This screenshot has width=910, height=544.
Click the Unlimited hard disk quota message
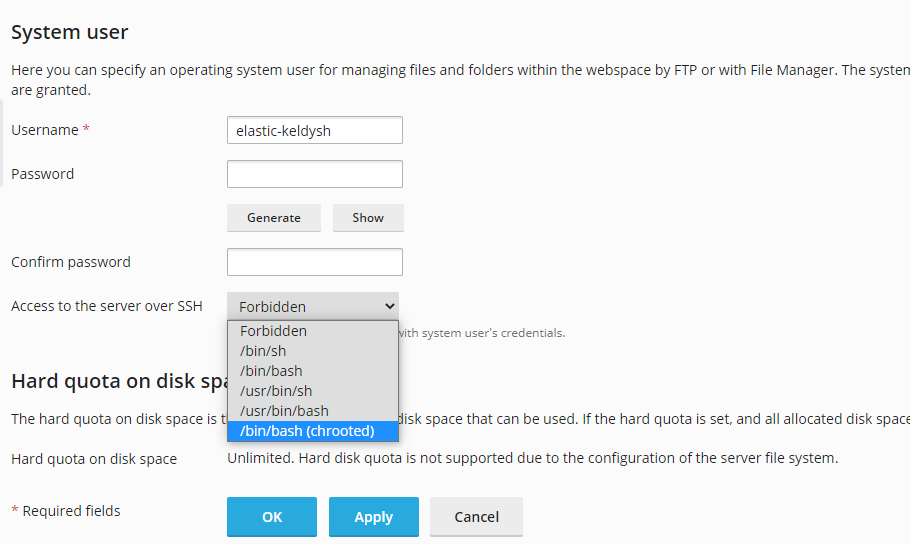(533, 458)
